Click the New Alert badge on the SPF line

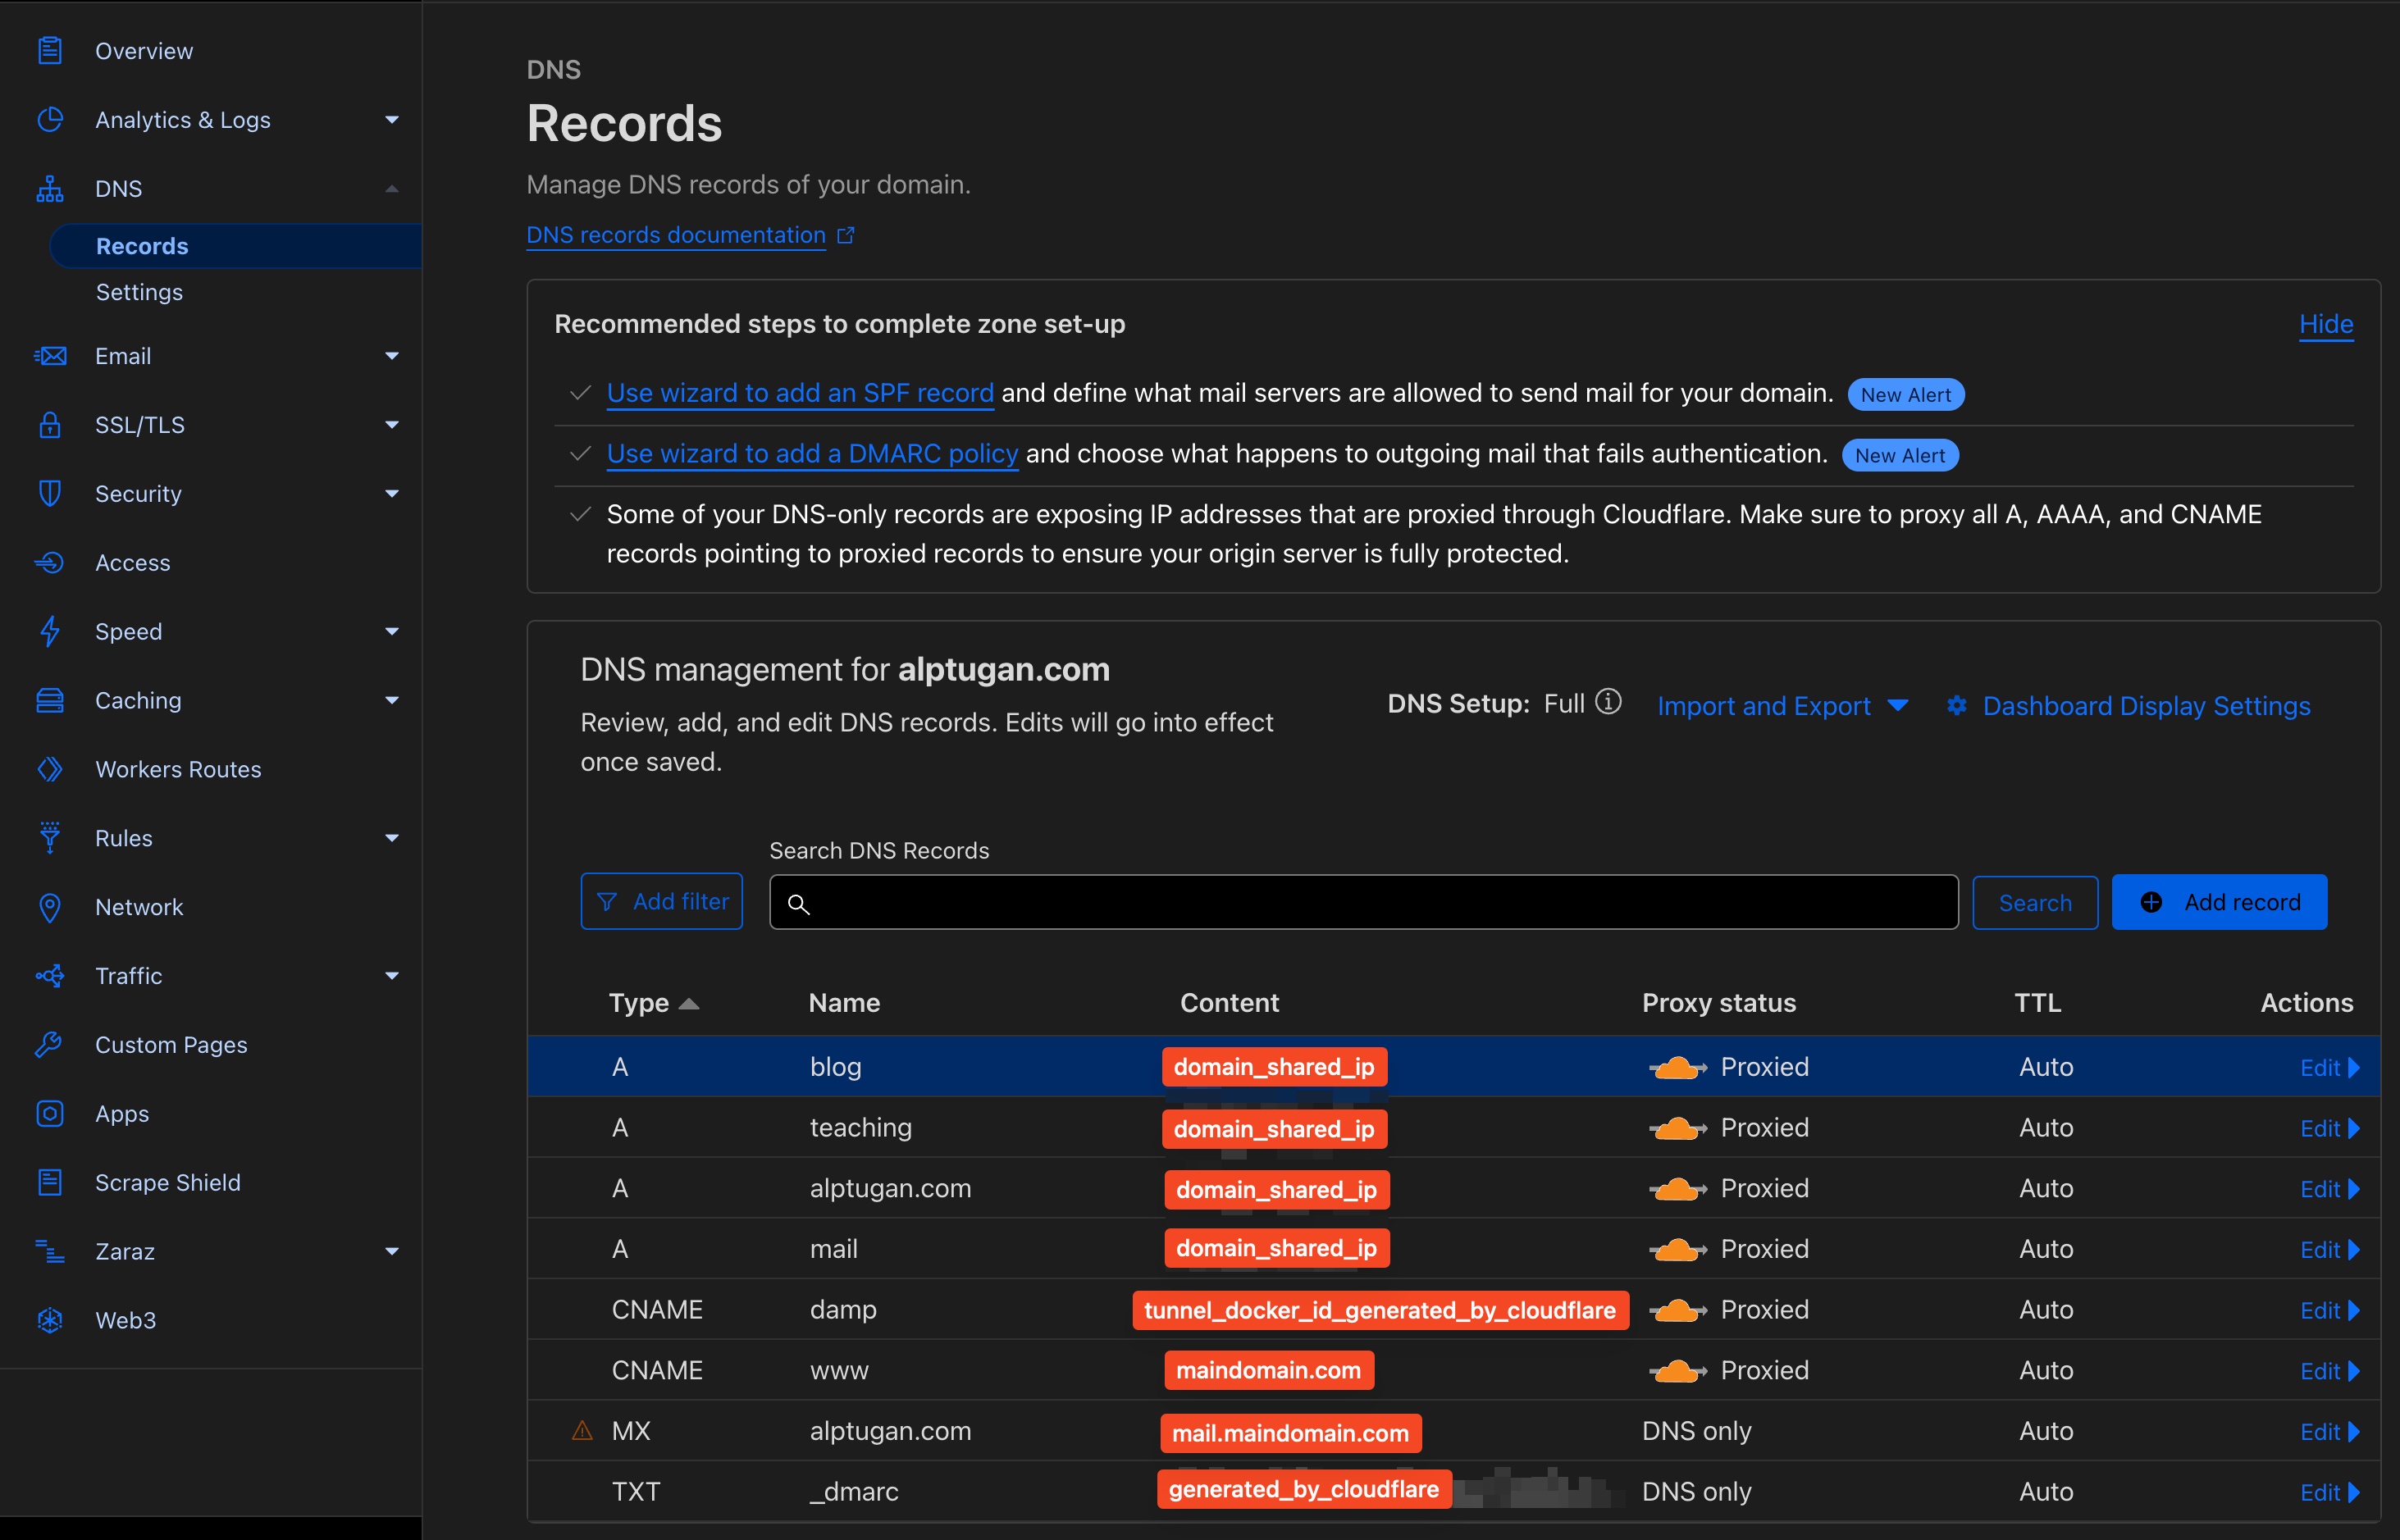tap(1906, 395)
